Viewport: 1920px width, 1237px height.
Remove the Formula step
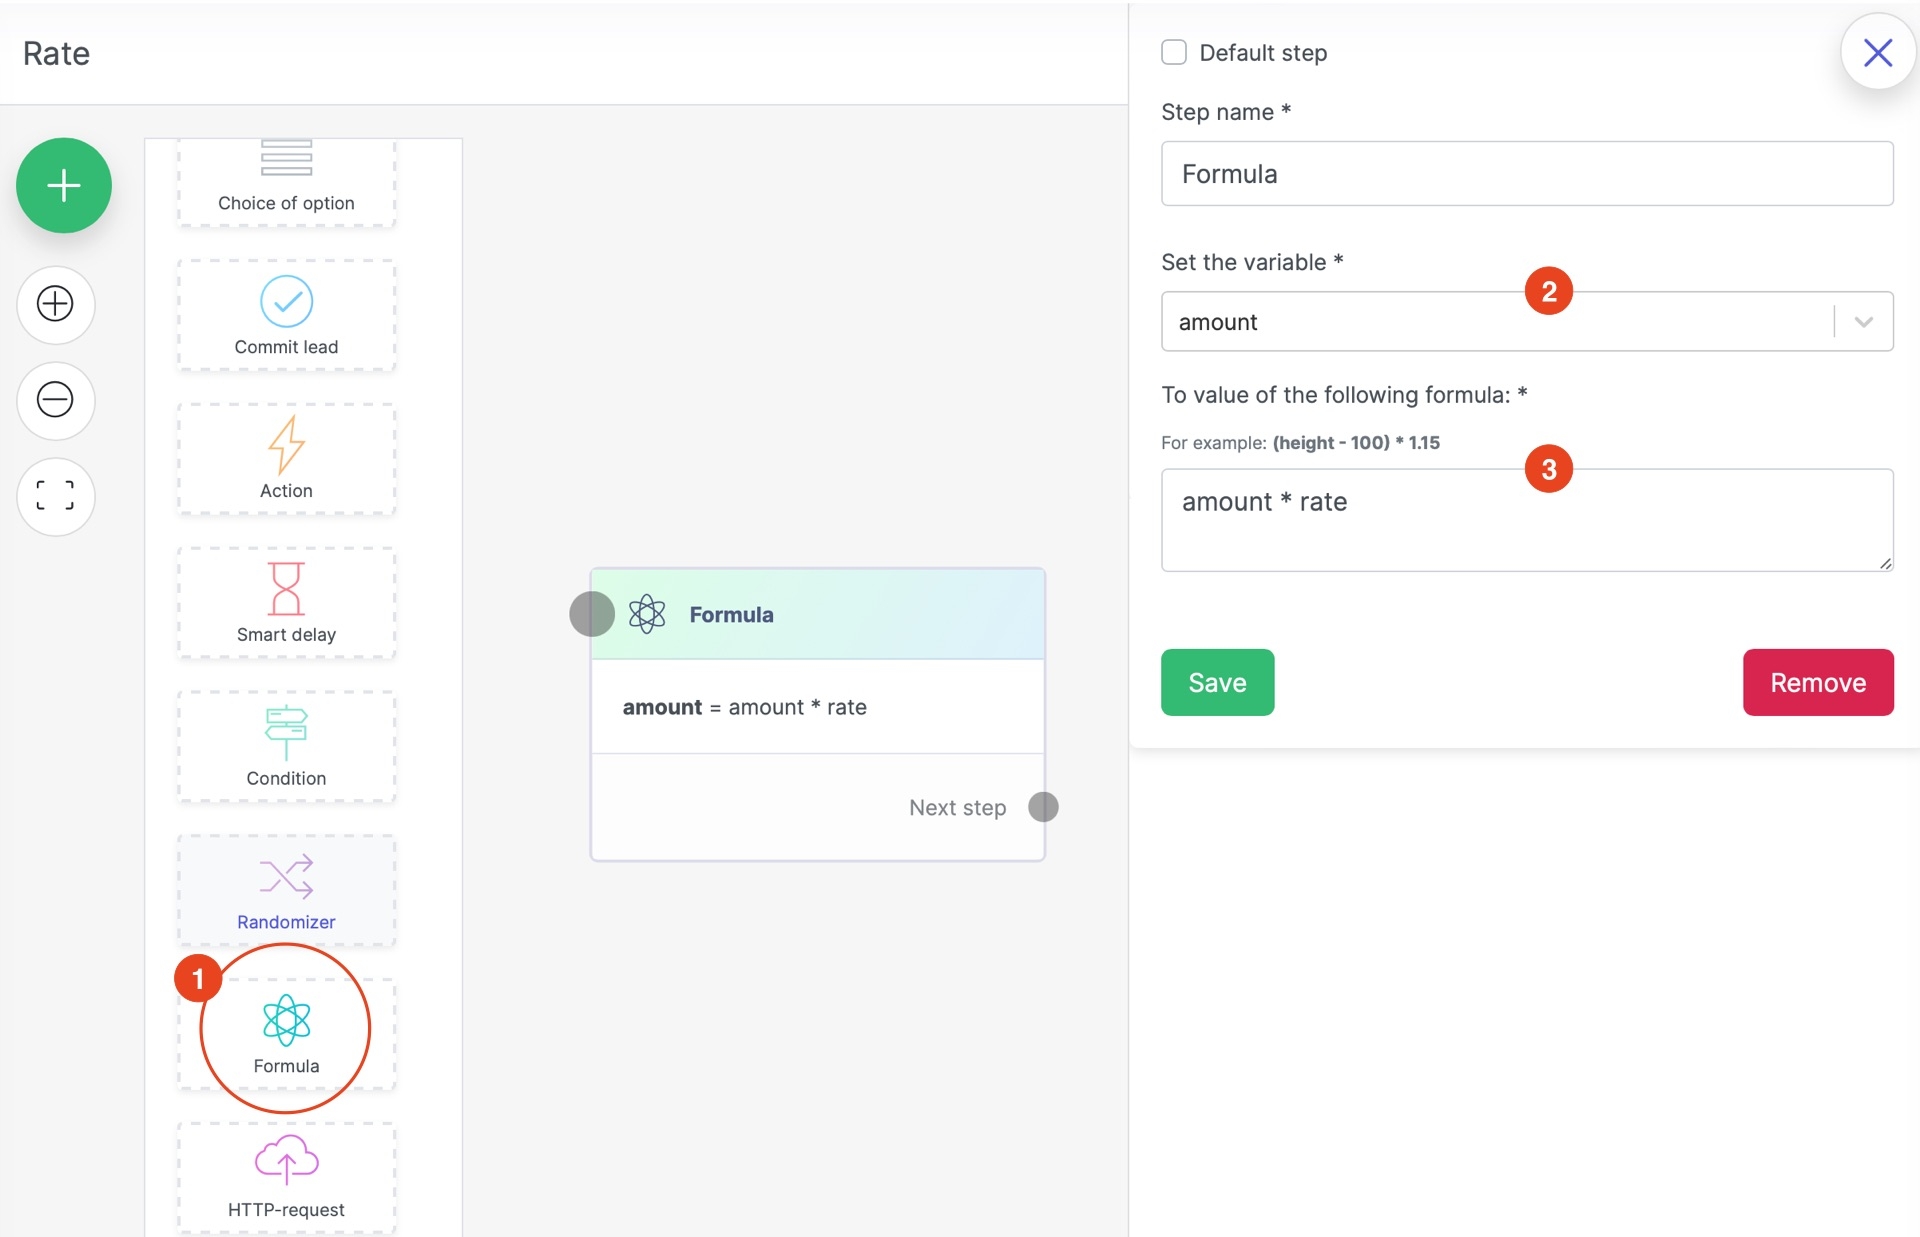tap(1817, 682)
